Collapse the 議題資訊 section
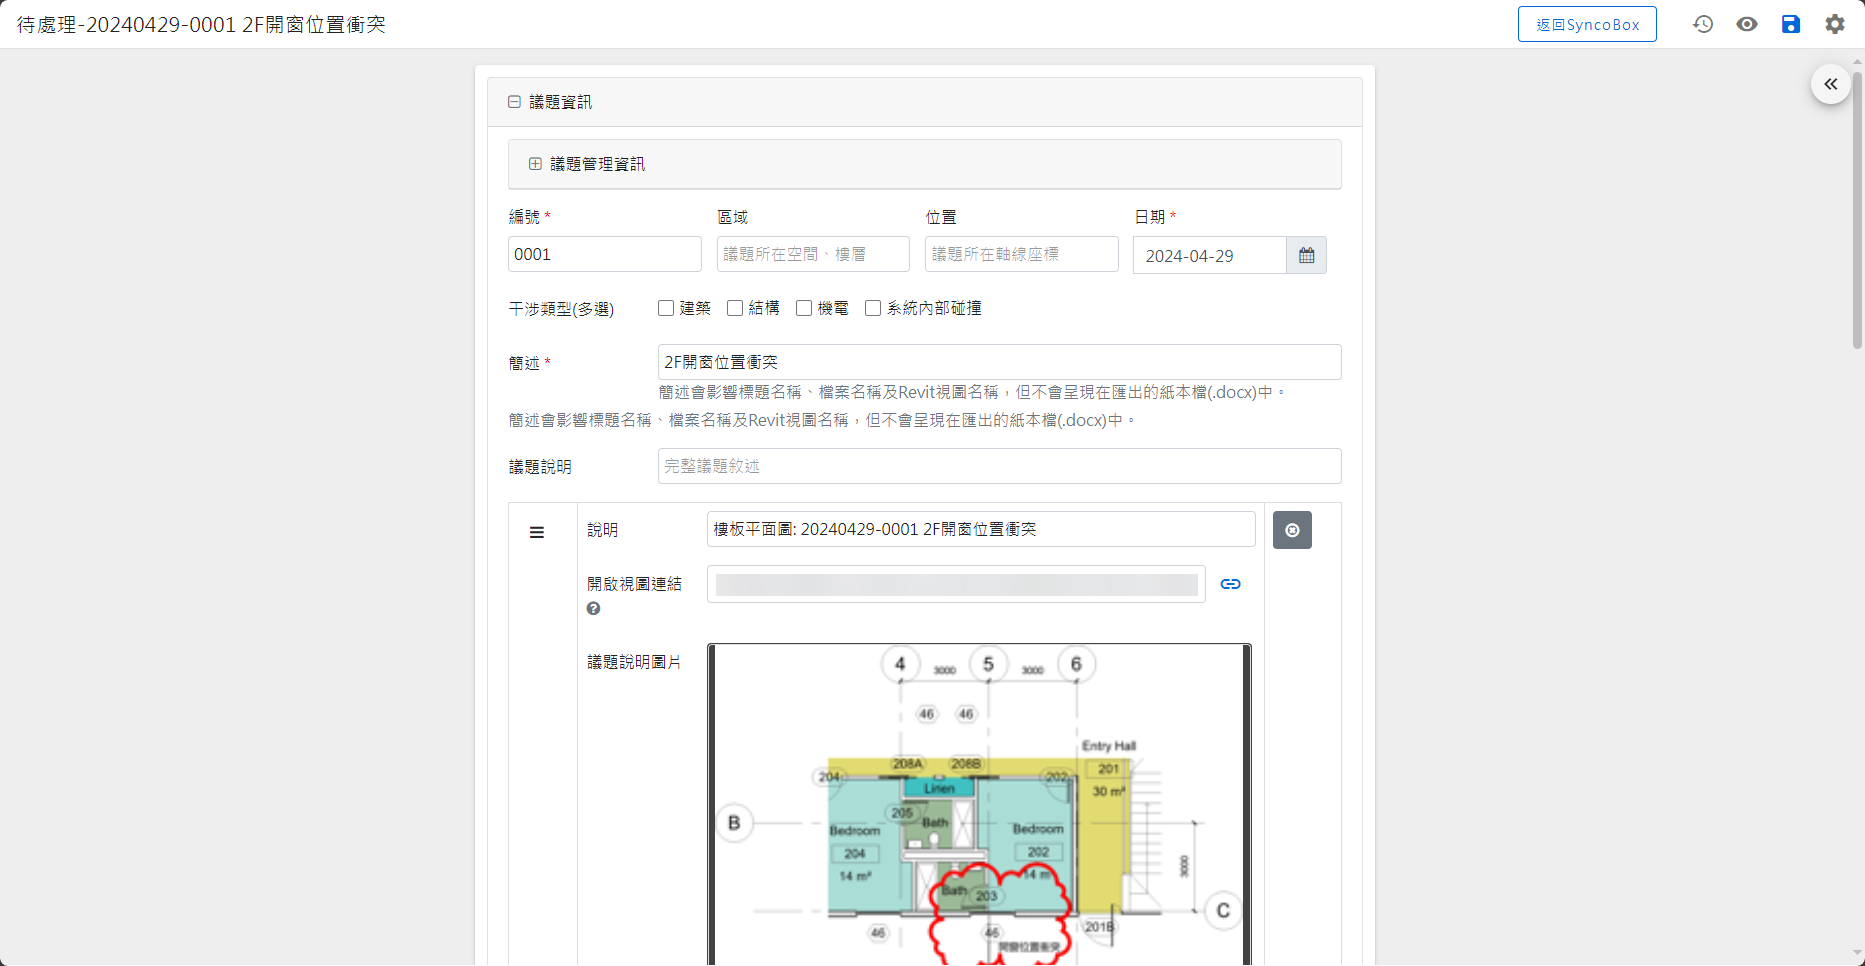 [514, 102]
